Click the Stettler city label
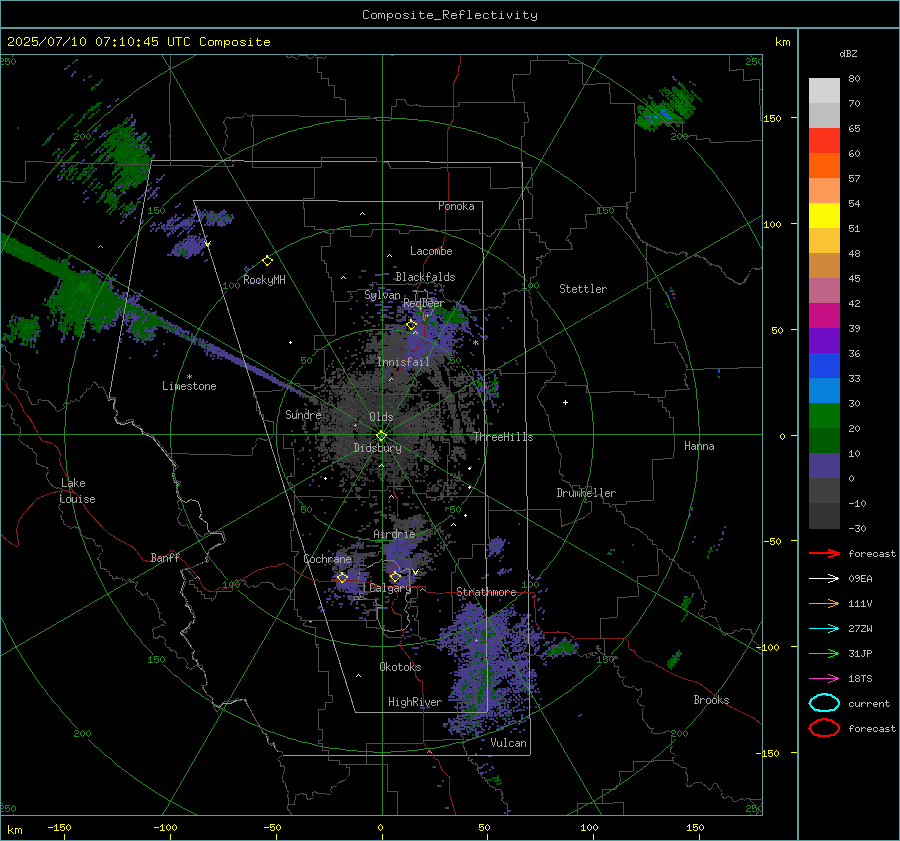 [583, 289]
